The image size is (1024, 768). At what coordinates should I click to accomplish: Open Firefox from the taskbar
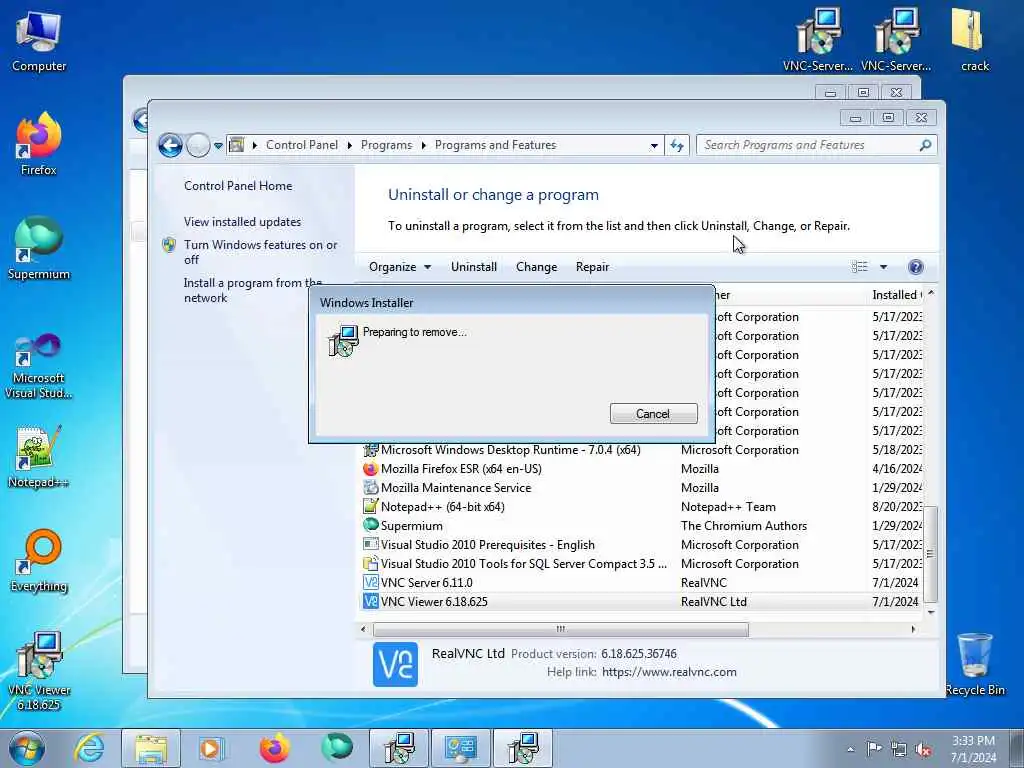point(274,748)
